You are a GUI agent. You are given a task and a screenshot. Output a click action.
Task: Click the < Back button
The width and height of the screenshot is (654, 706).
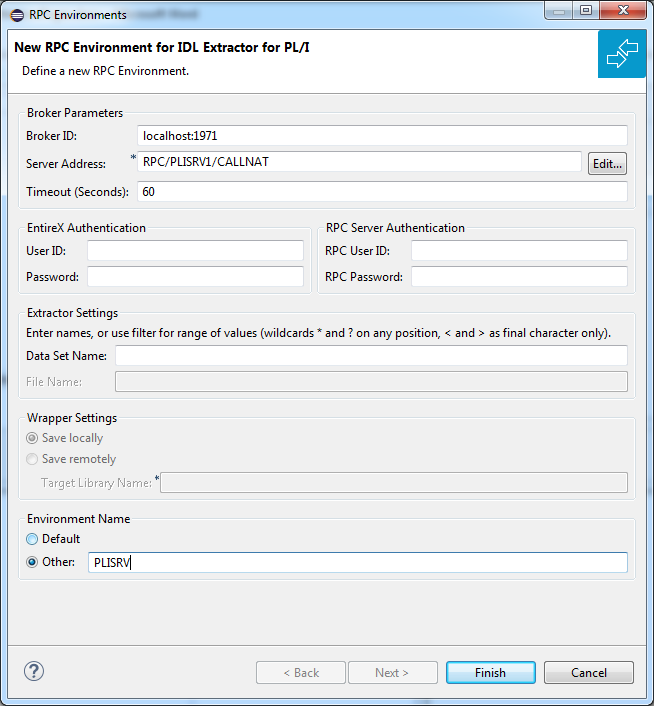301,673
